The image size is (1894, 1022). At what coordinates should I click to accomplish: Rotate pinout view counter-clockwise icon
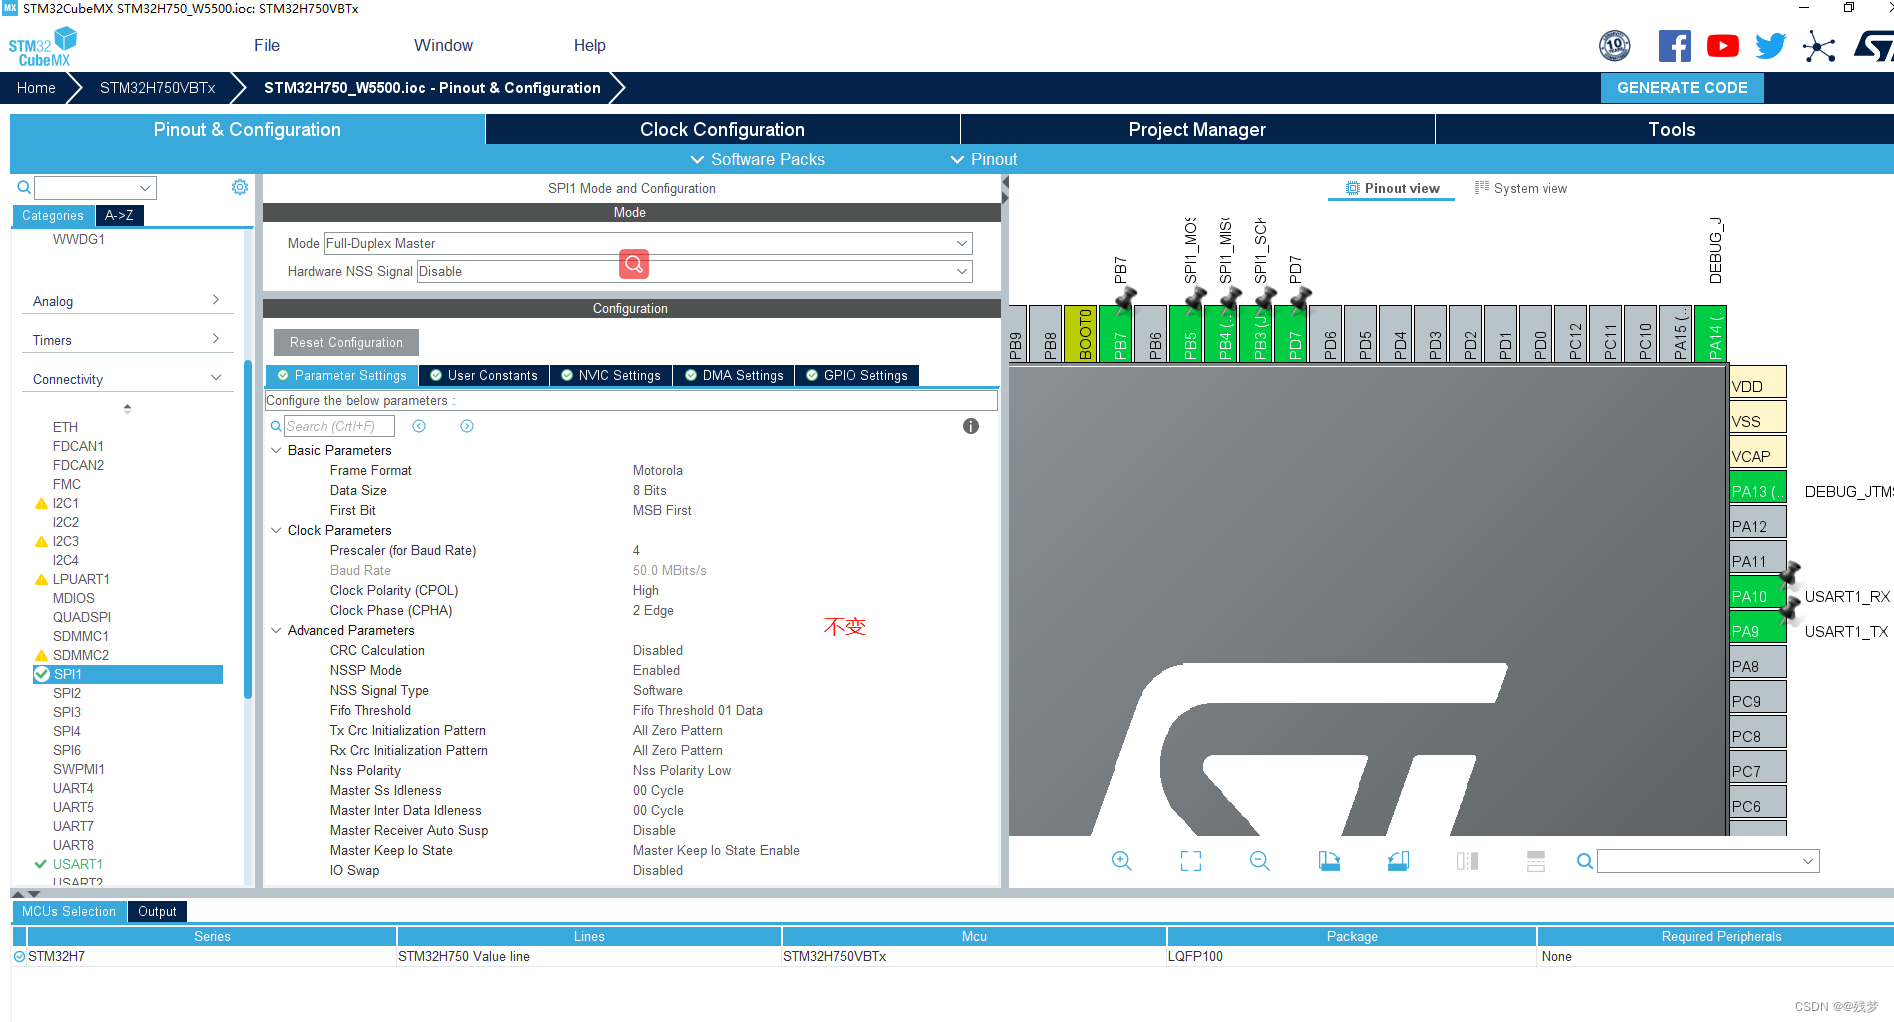[1398, 861]
